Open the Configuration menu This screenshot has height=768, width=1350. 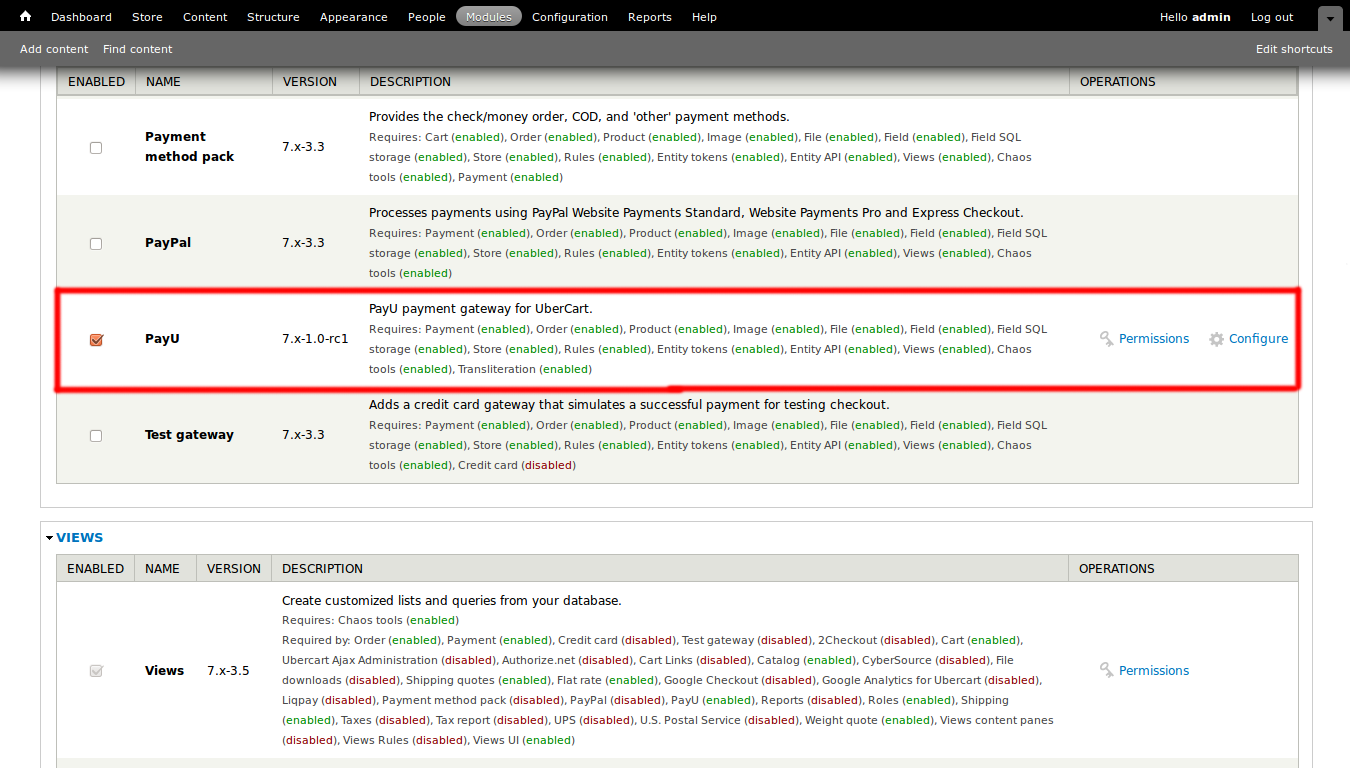(x=569, y=17)
